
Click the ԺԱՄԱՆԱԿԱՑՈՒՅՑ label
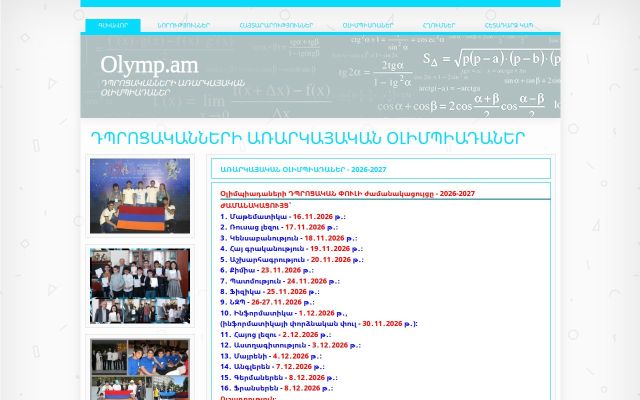click(x=255, y=205)
